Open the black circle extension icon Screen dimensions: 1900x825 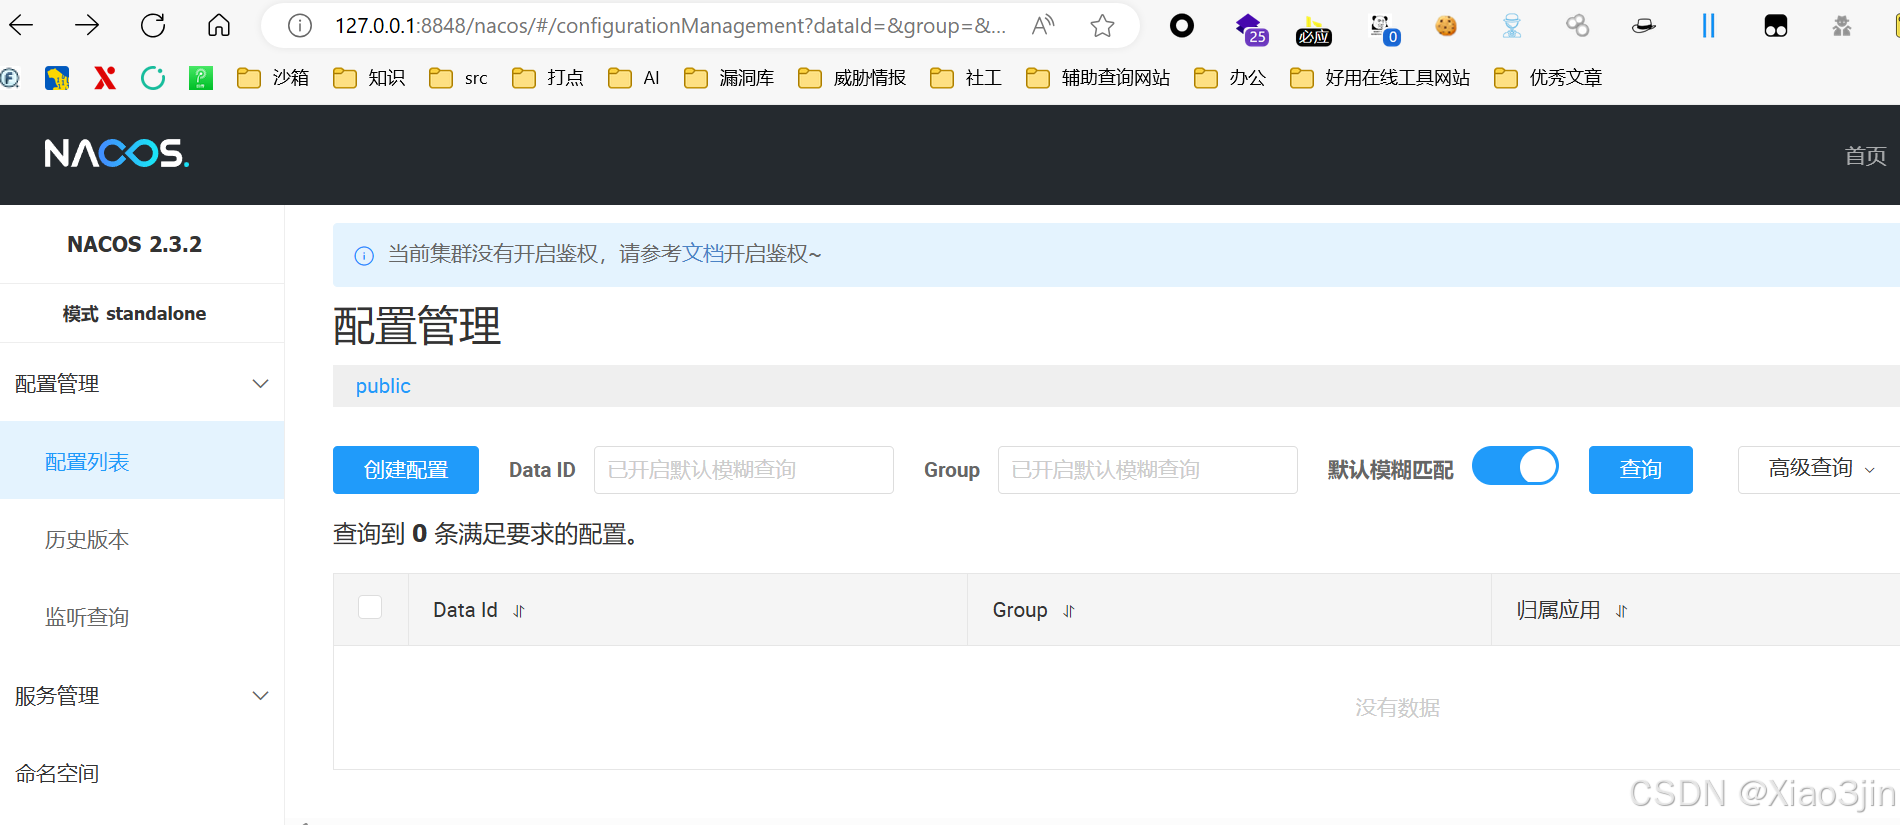(1182, 26)
